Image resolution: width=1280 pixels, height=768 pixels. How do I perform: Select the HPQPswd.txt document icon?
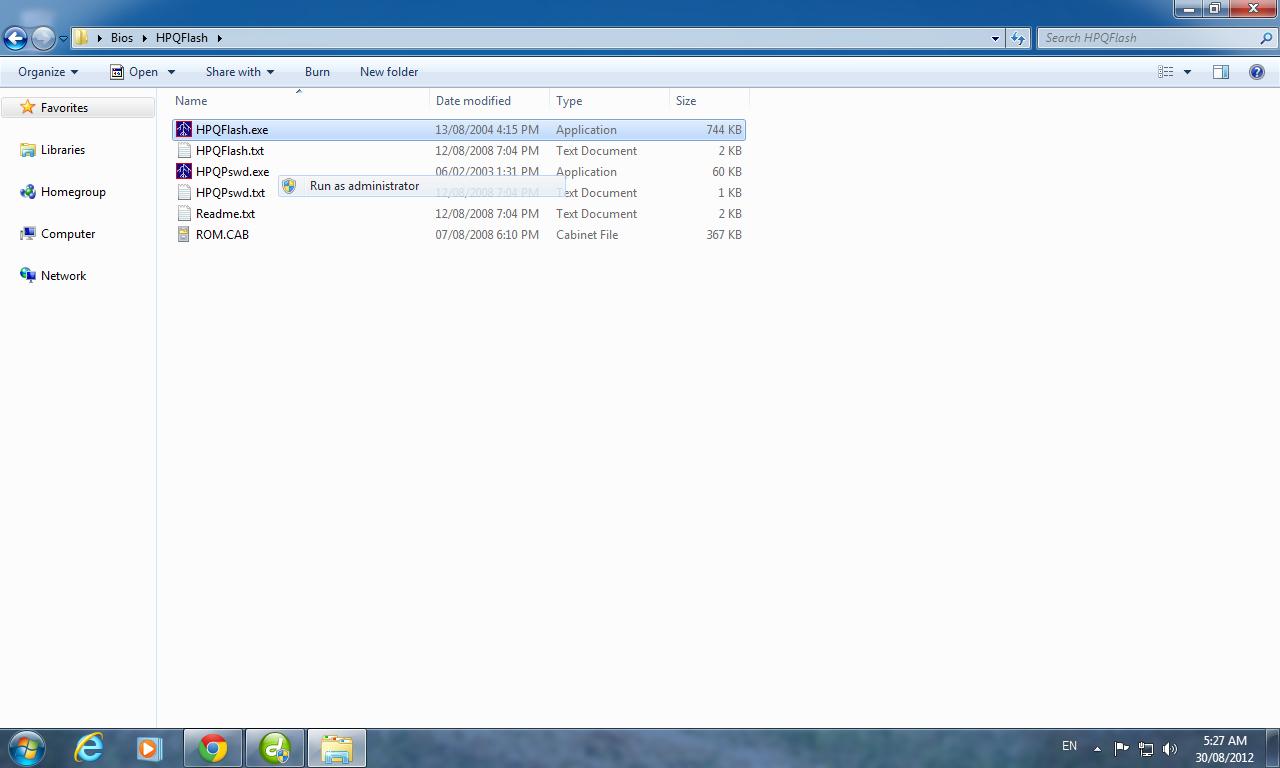[184, 193]
